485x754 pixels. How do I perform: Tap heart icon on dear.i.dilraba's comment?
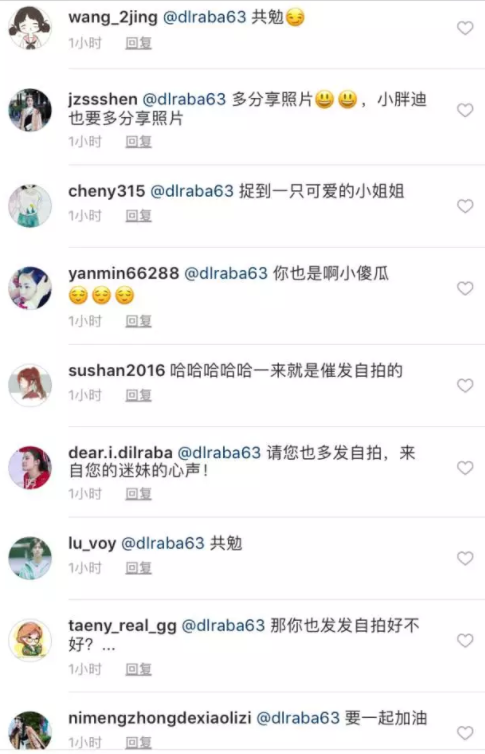(x=465, y=467)
